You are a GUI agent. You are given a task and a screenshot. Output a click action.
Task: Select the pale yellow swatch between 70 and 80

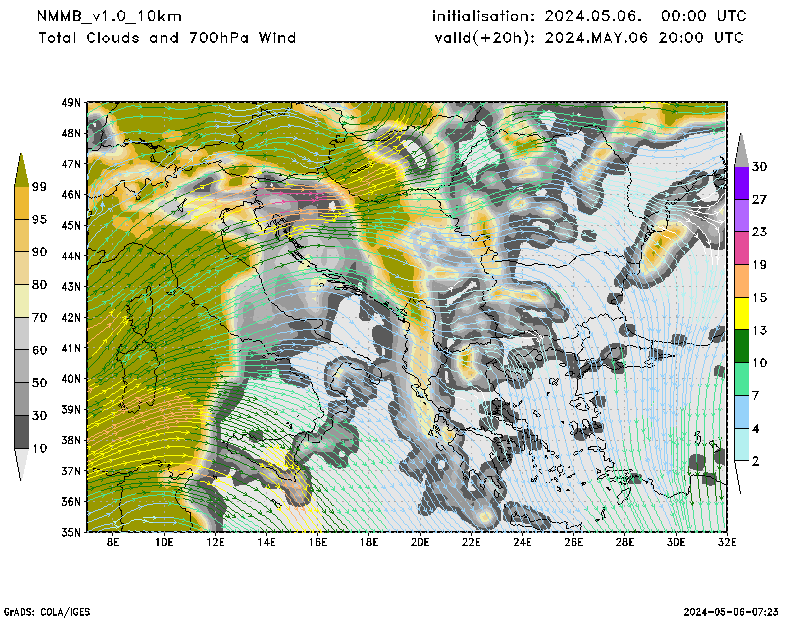tap(21, 301)
